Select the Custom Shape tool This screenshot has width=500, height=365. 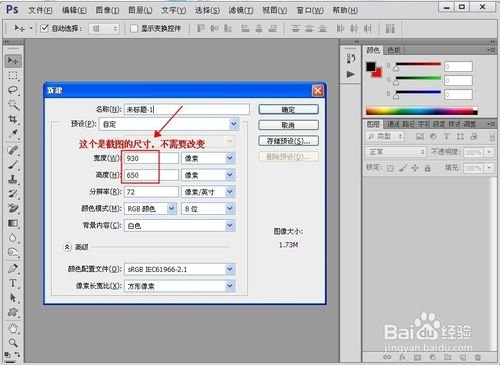pyautogui.click(x=13, y=312)
